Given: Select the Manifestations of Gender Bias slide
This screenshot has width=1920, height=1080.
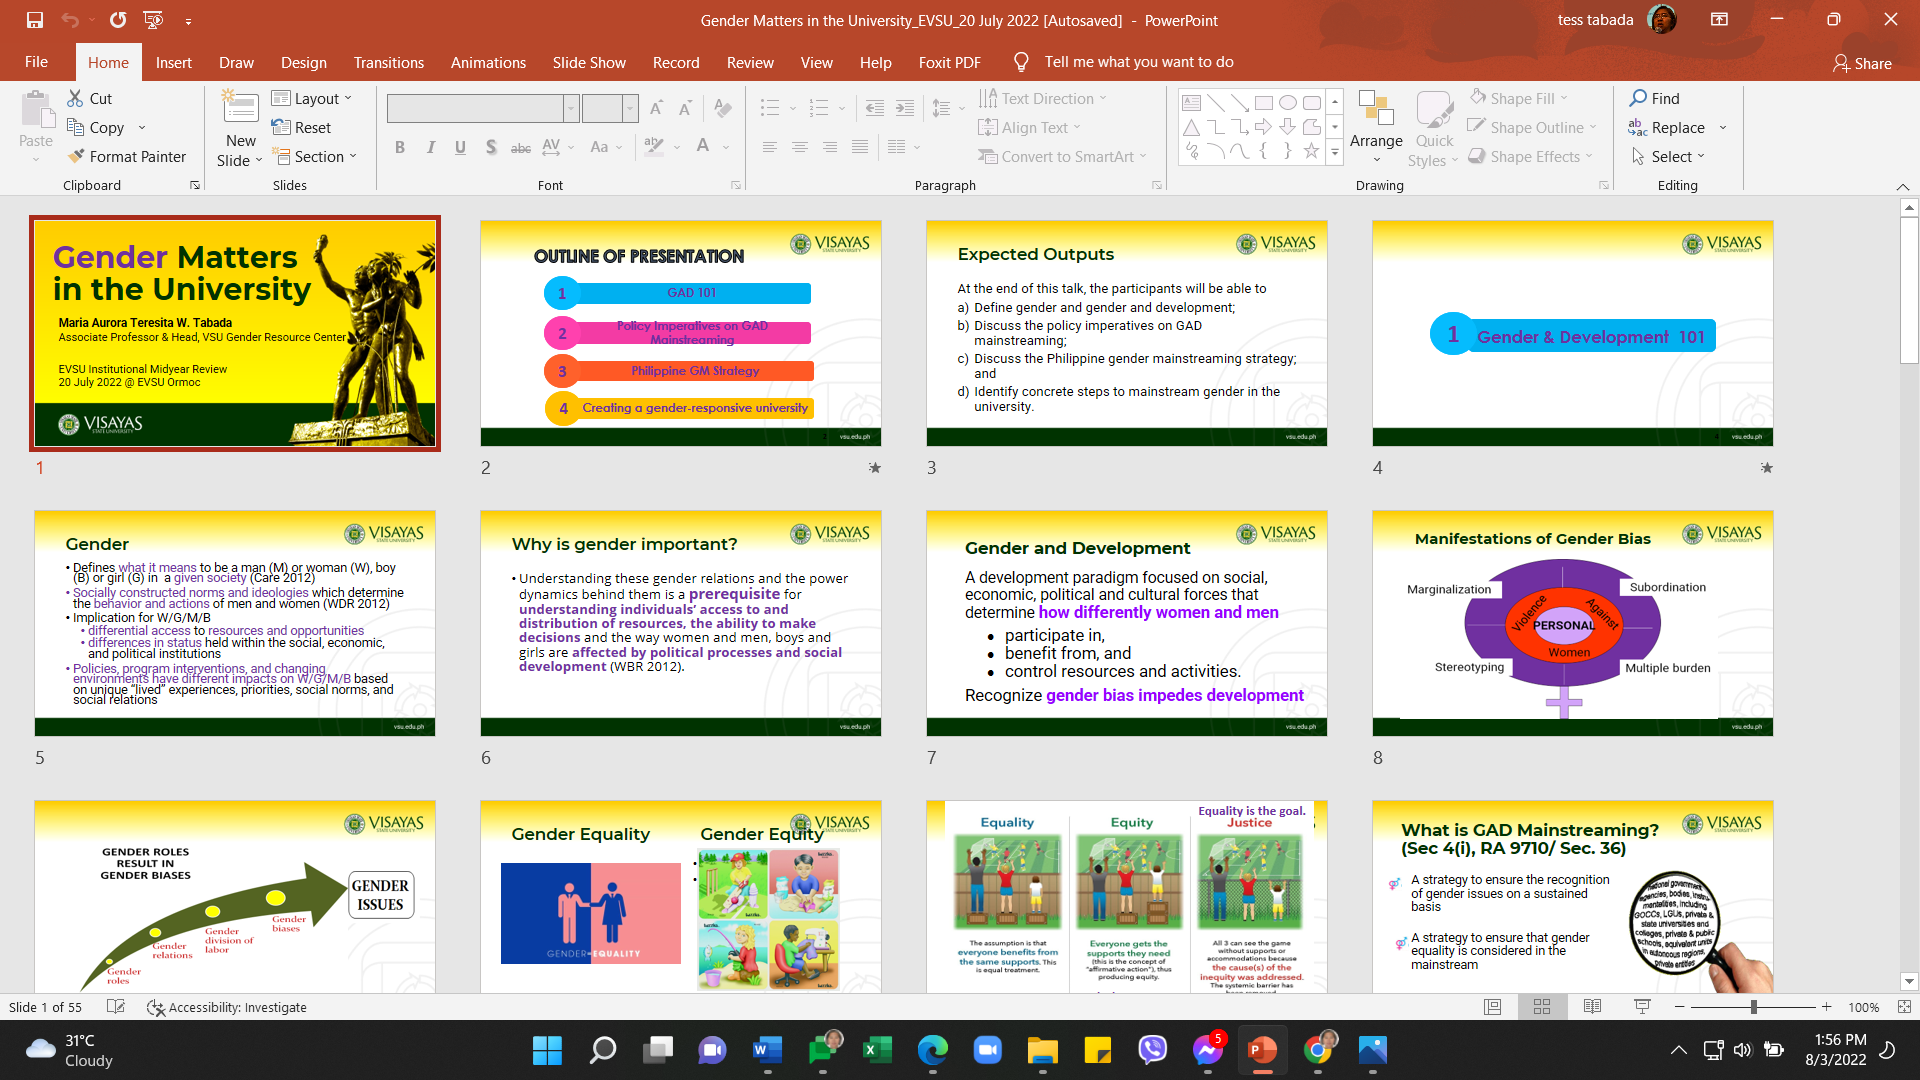Looking at the screenshot, I should [x=1572, y=624].
